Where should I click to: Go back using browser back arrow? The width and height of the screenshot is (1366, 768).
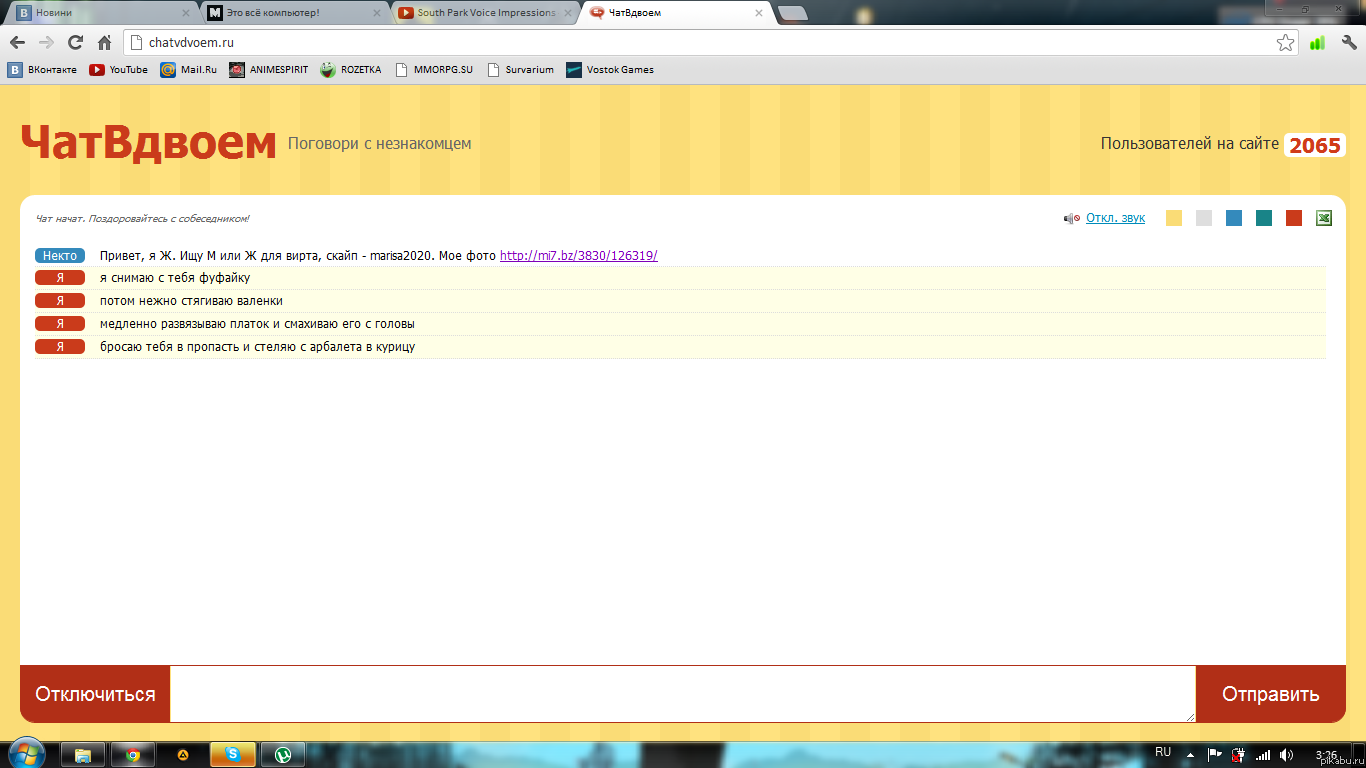pos(17,43)
